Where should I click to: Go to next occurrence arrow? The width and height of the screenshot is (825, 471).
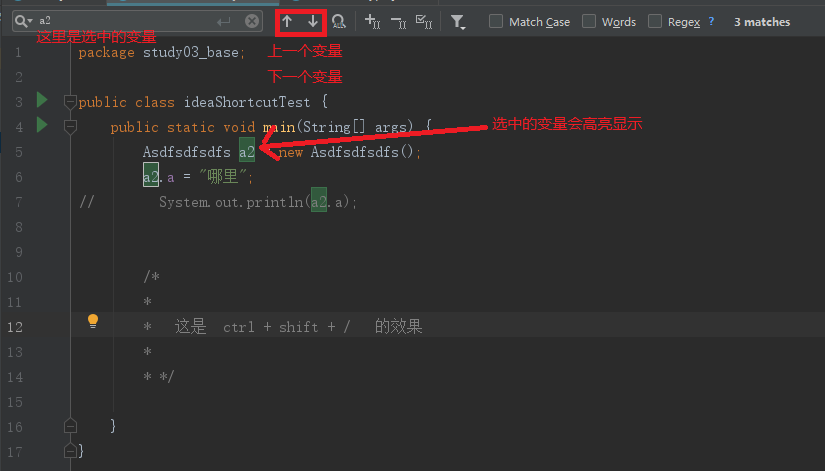point(313,22)
